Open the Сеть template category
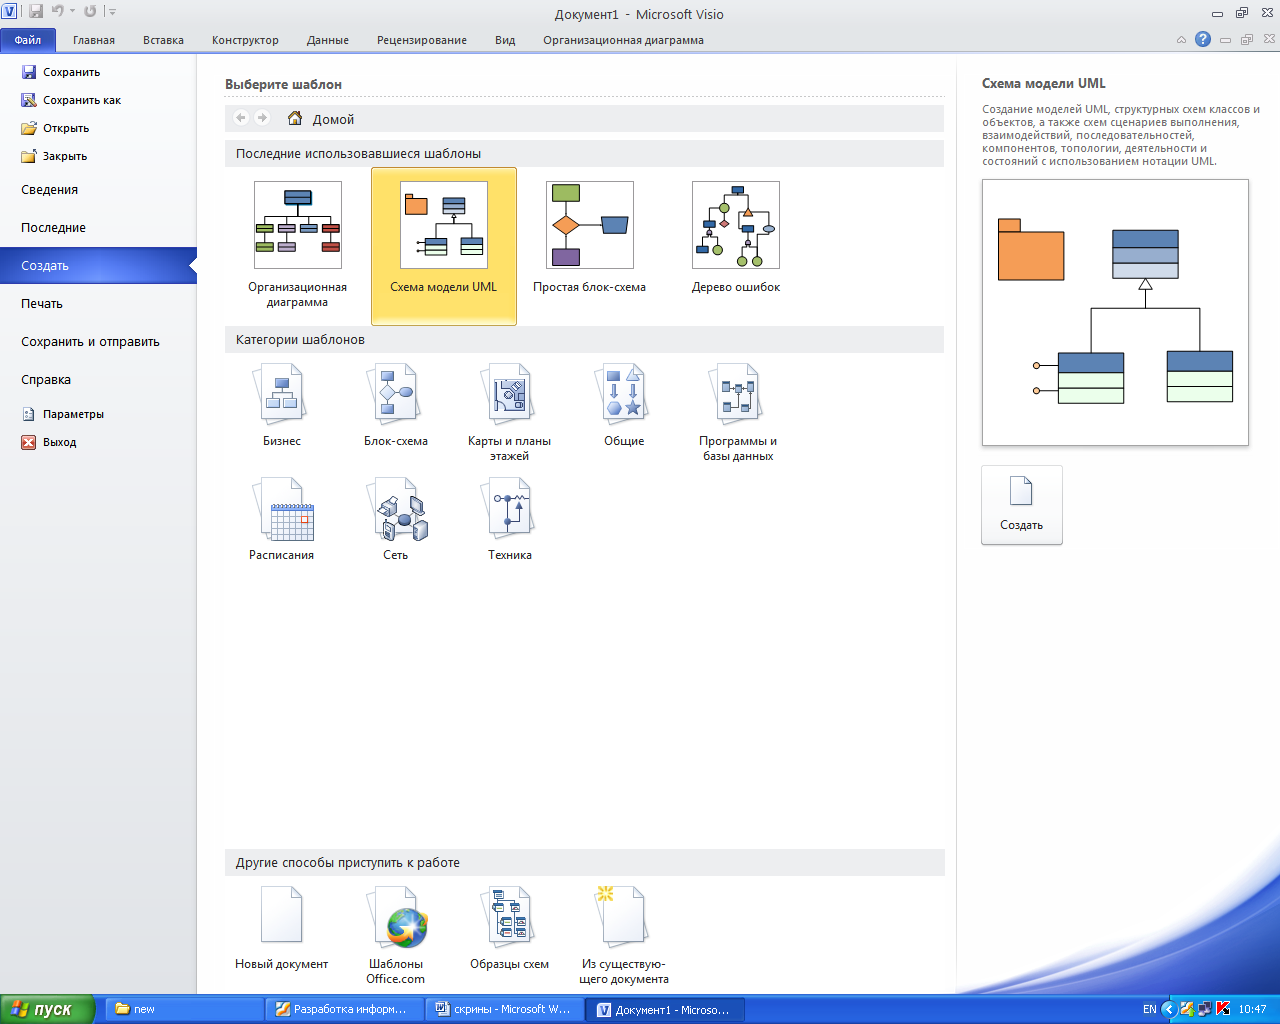The width and height of the screenshot is (1280, 1024). pos(396,519)
